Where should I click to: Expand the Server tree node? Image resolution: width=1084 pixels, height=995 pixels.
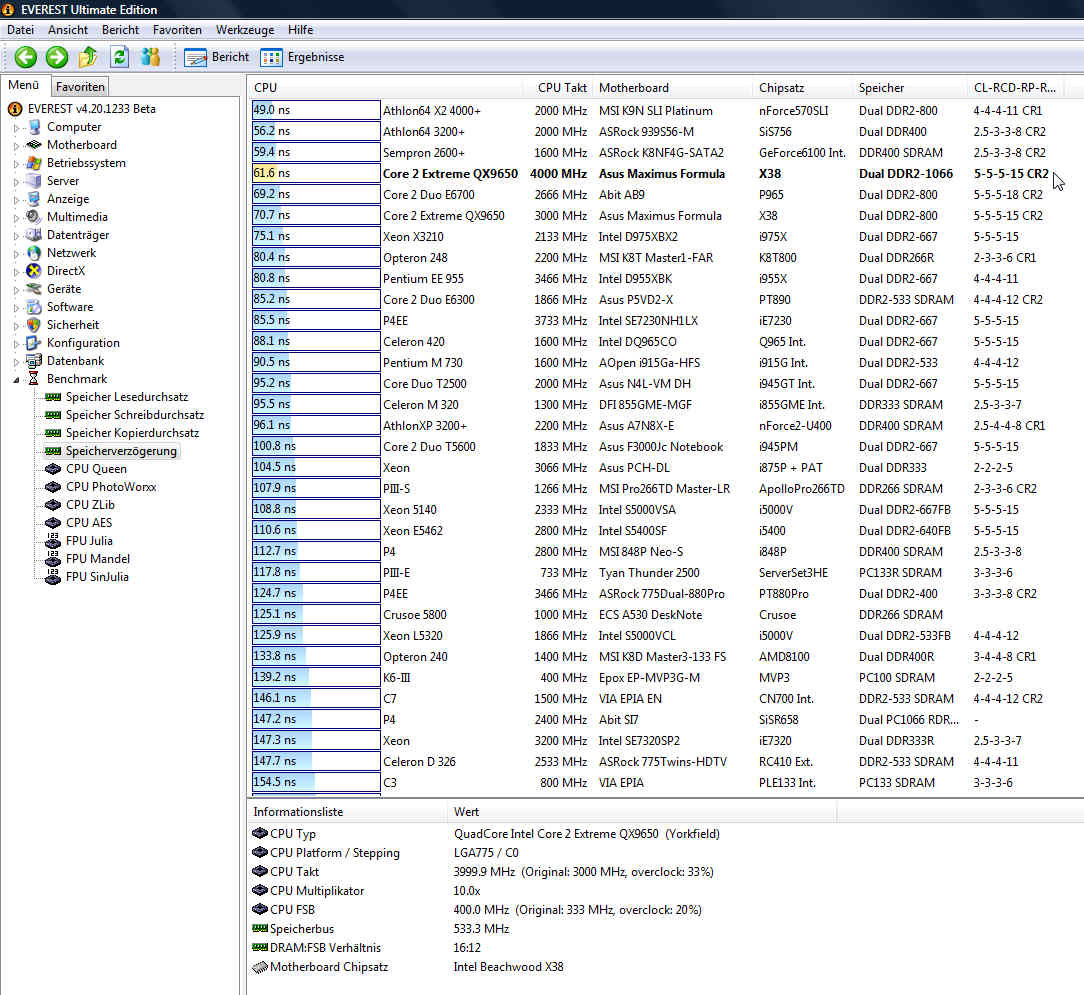click(x=17, y=182)
